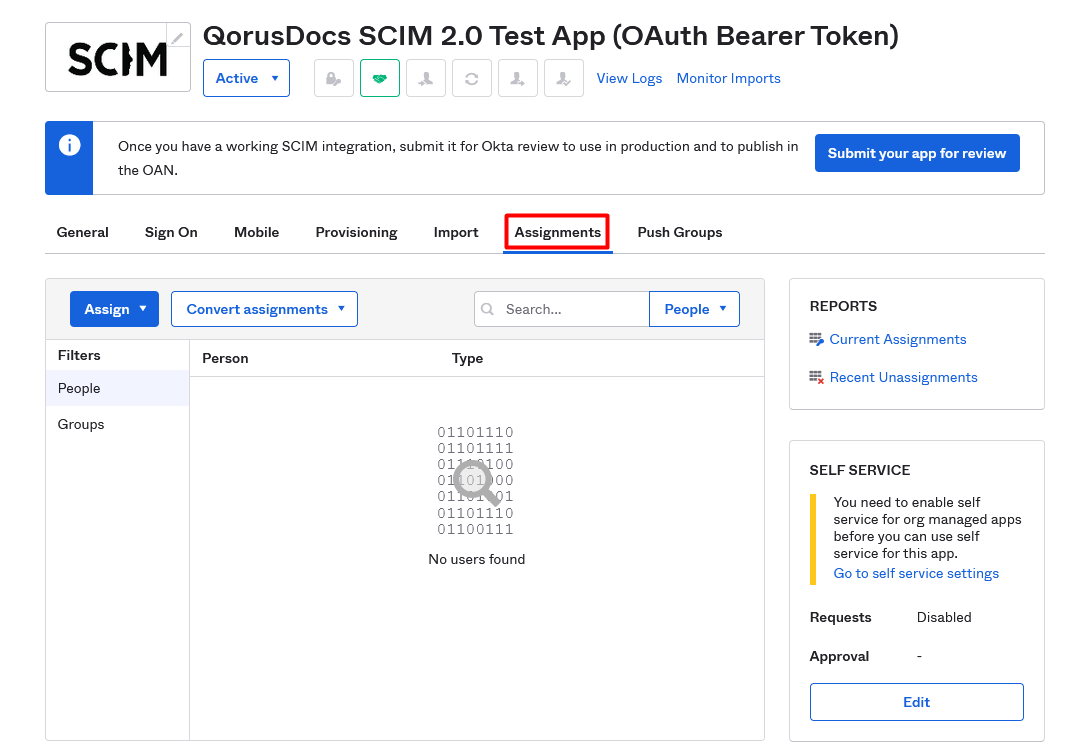Switch to the General tab

(x=82, y=232)
